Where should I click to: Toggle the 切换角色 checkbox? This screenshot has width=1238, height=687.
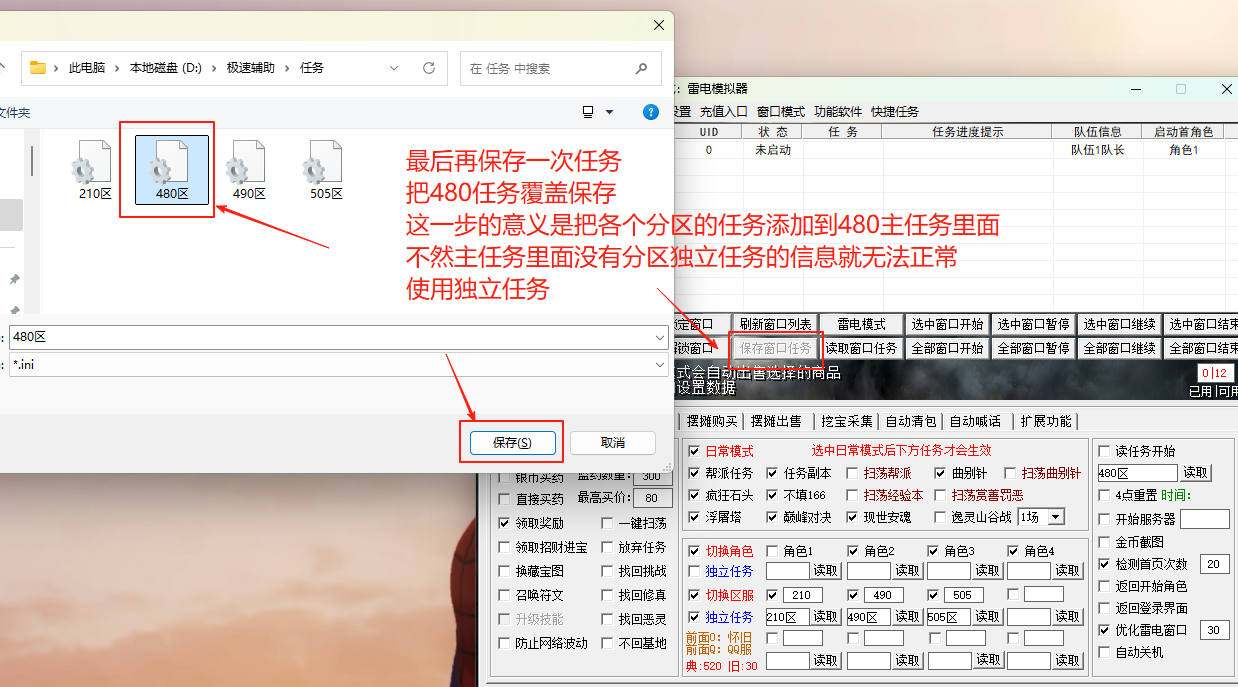[x=695, y=550]
